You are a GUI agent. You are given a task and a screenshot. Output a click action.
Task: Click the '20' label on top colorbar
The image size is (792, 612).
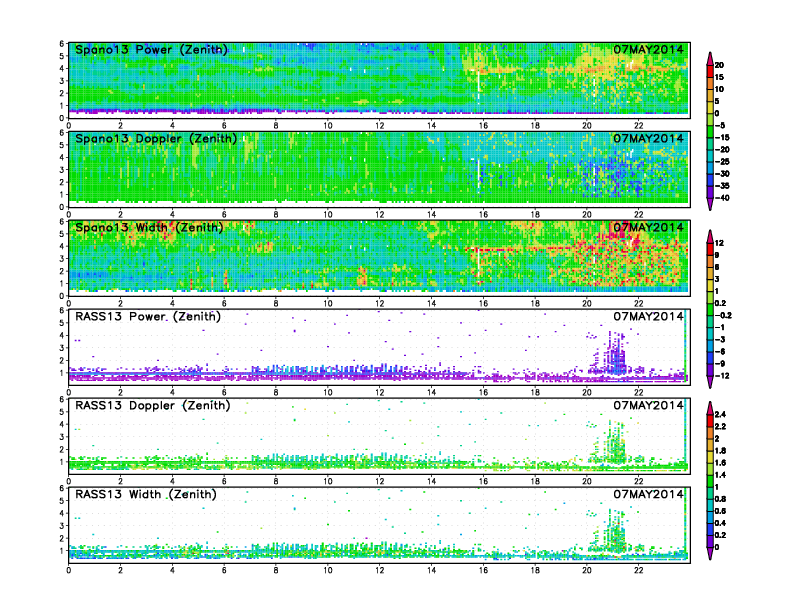(719, 65)
